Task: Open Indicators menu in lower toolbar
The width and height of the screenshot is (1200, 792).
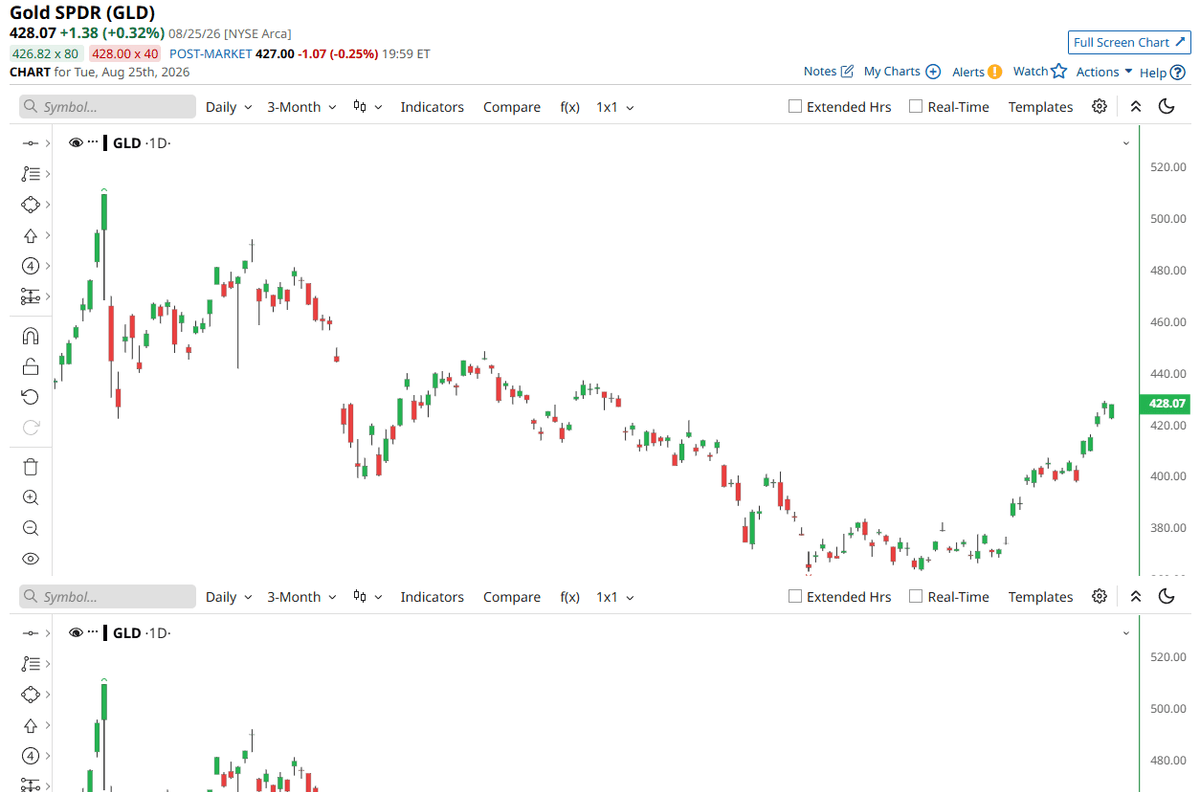Action: (x=432, y=597)
